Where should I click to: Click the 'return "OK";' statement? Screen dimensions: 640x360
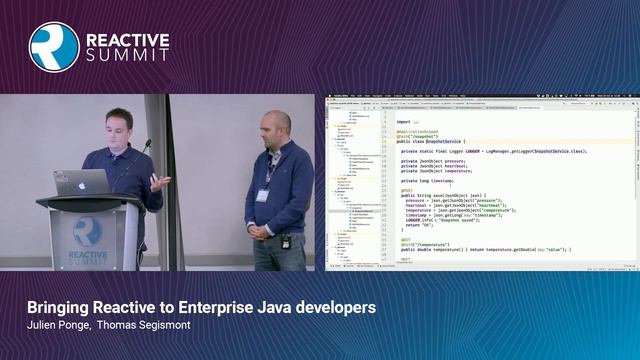419,225
